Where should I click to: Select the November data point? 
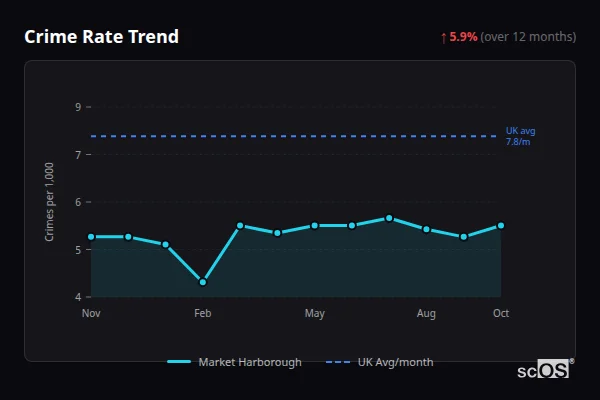[91, 237]
